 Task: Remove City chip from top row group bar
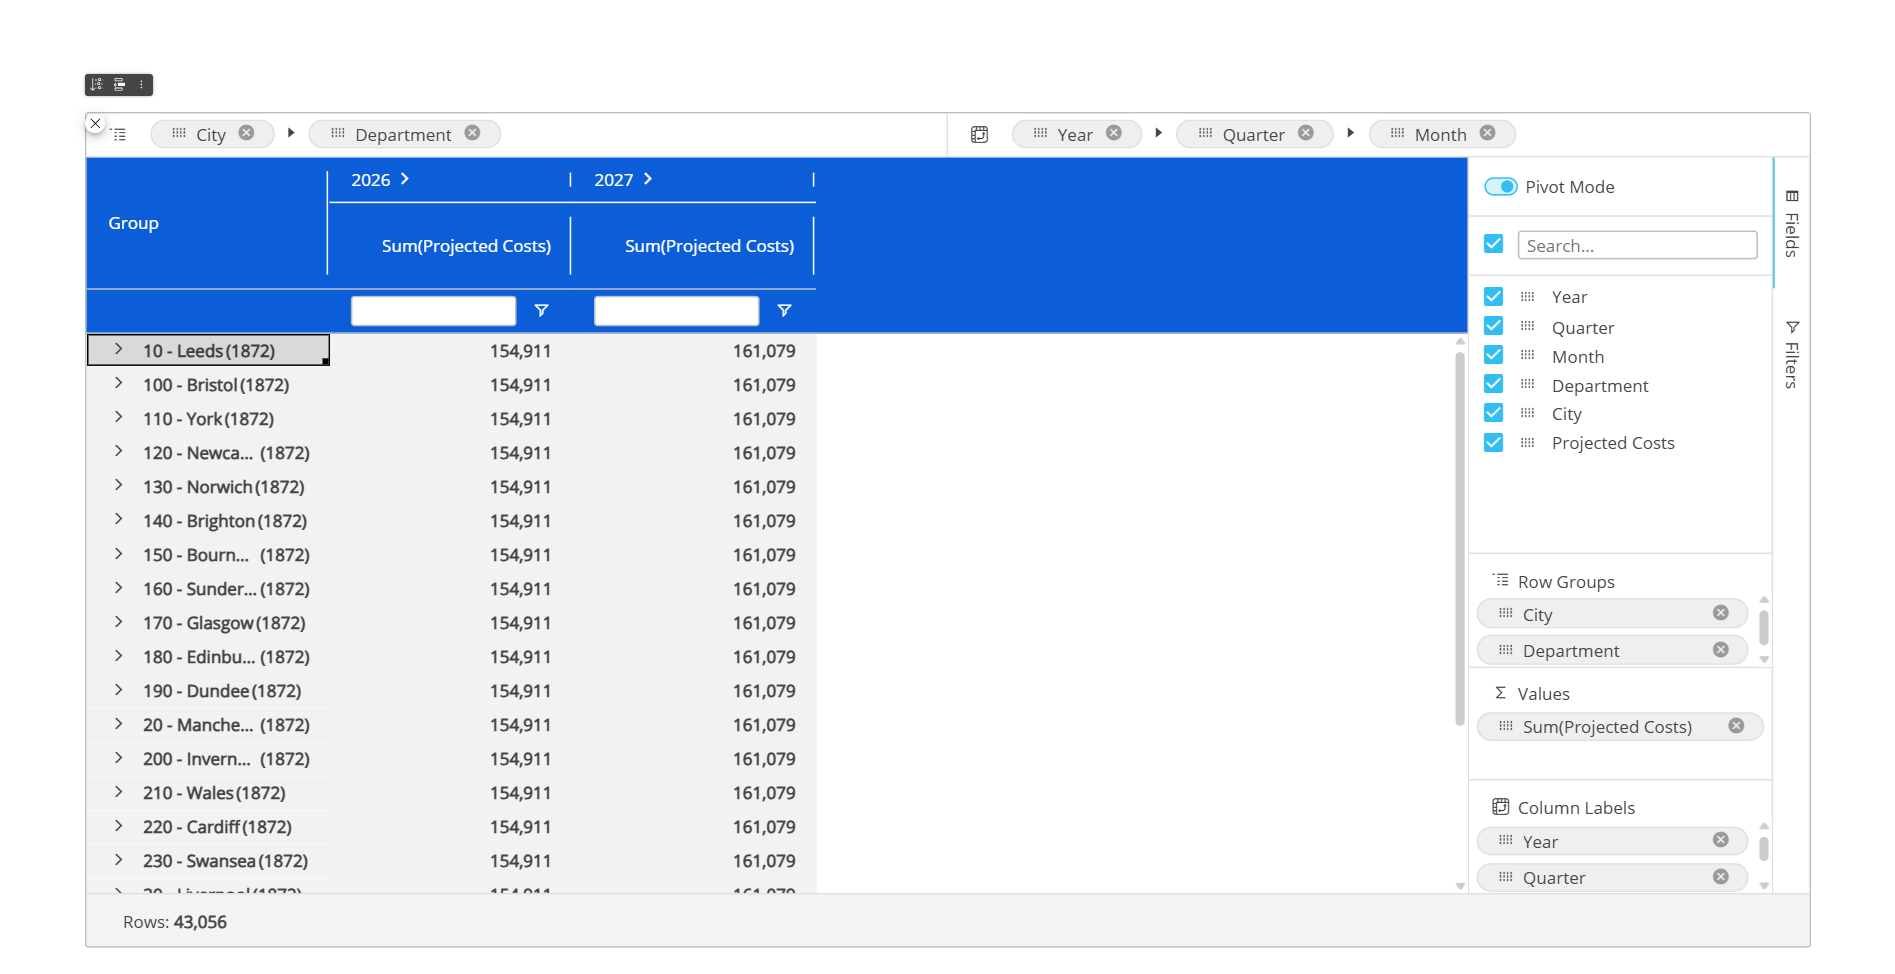coord(246,133)
